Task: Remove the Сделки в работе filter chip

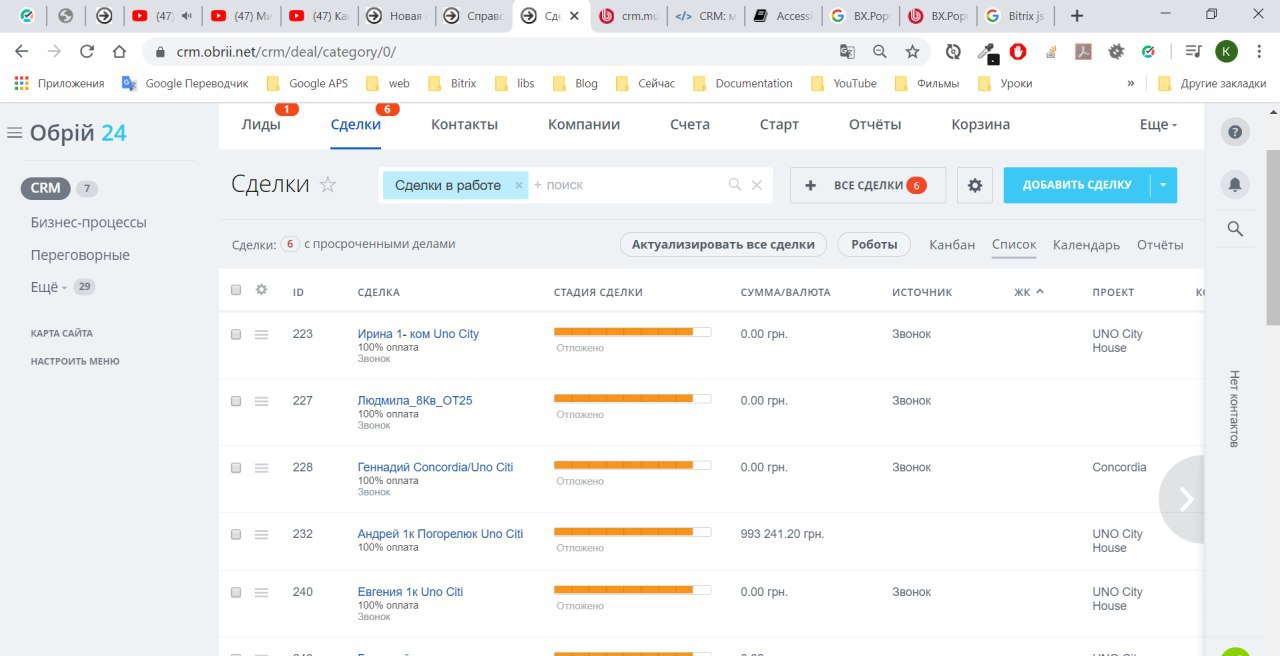Action: click(519, 185)
